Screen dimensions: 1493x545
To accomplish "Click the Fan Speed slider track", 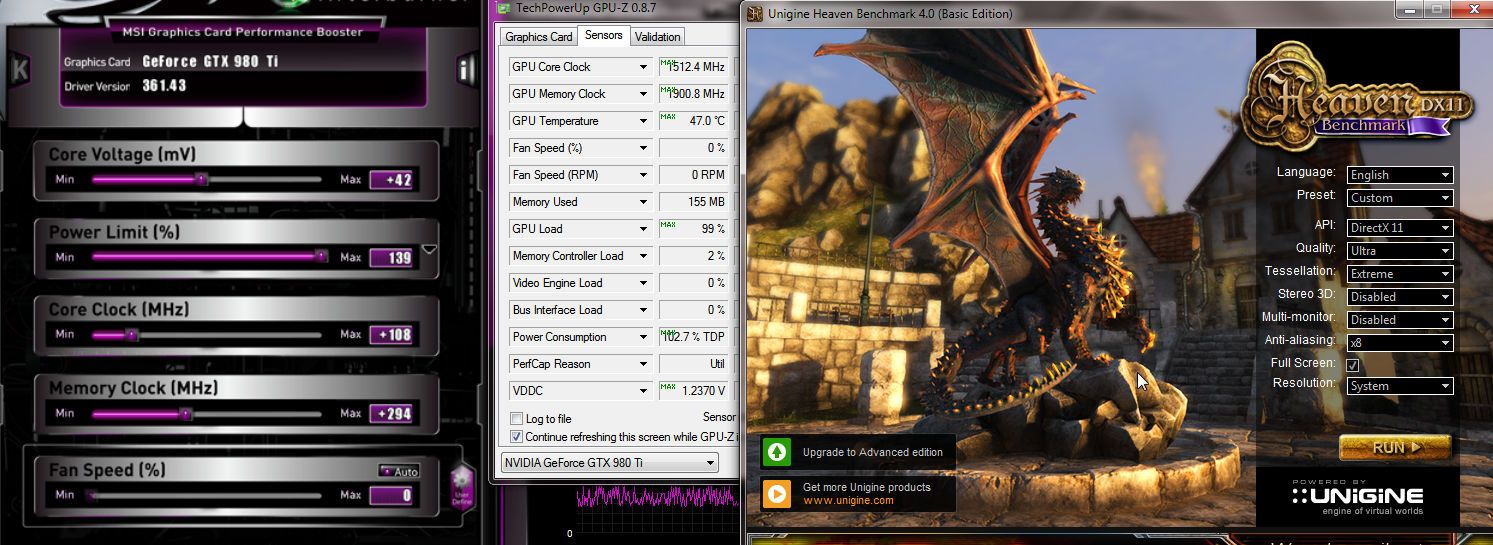I will point(207,495).
